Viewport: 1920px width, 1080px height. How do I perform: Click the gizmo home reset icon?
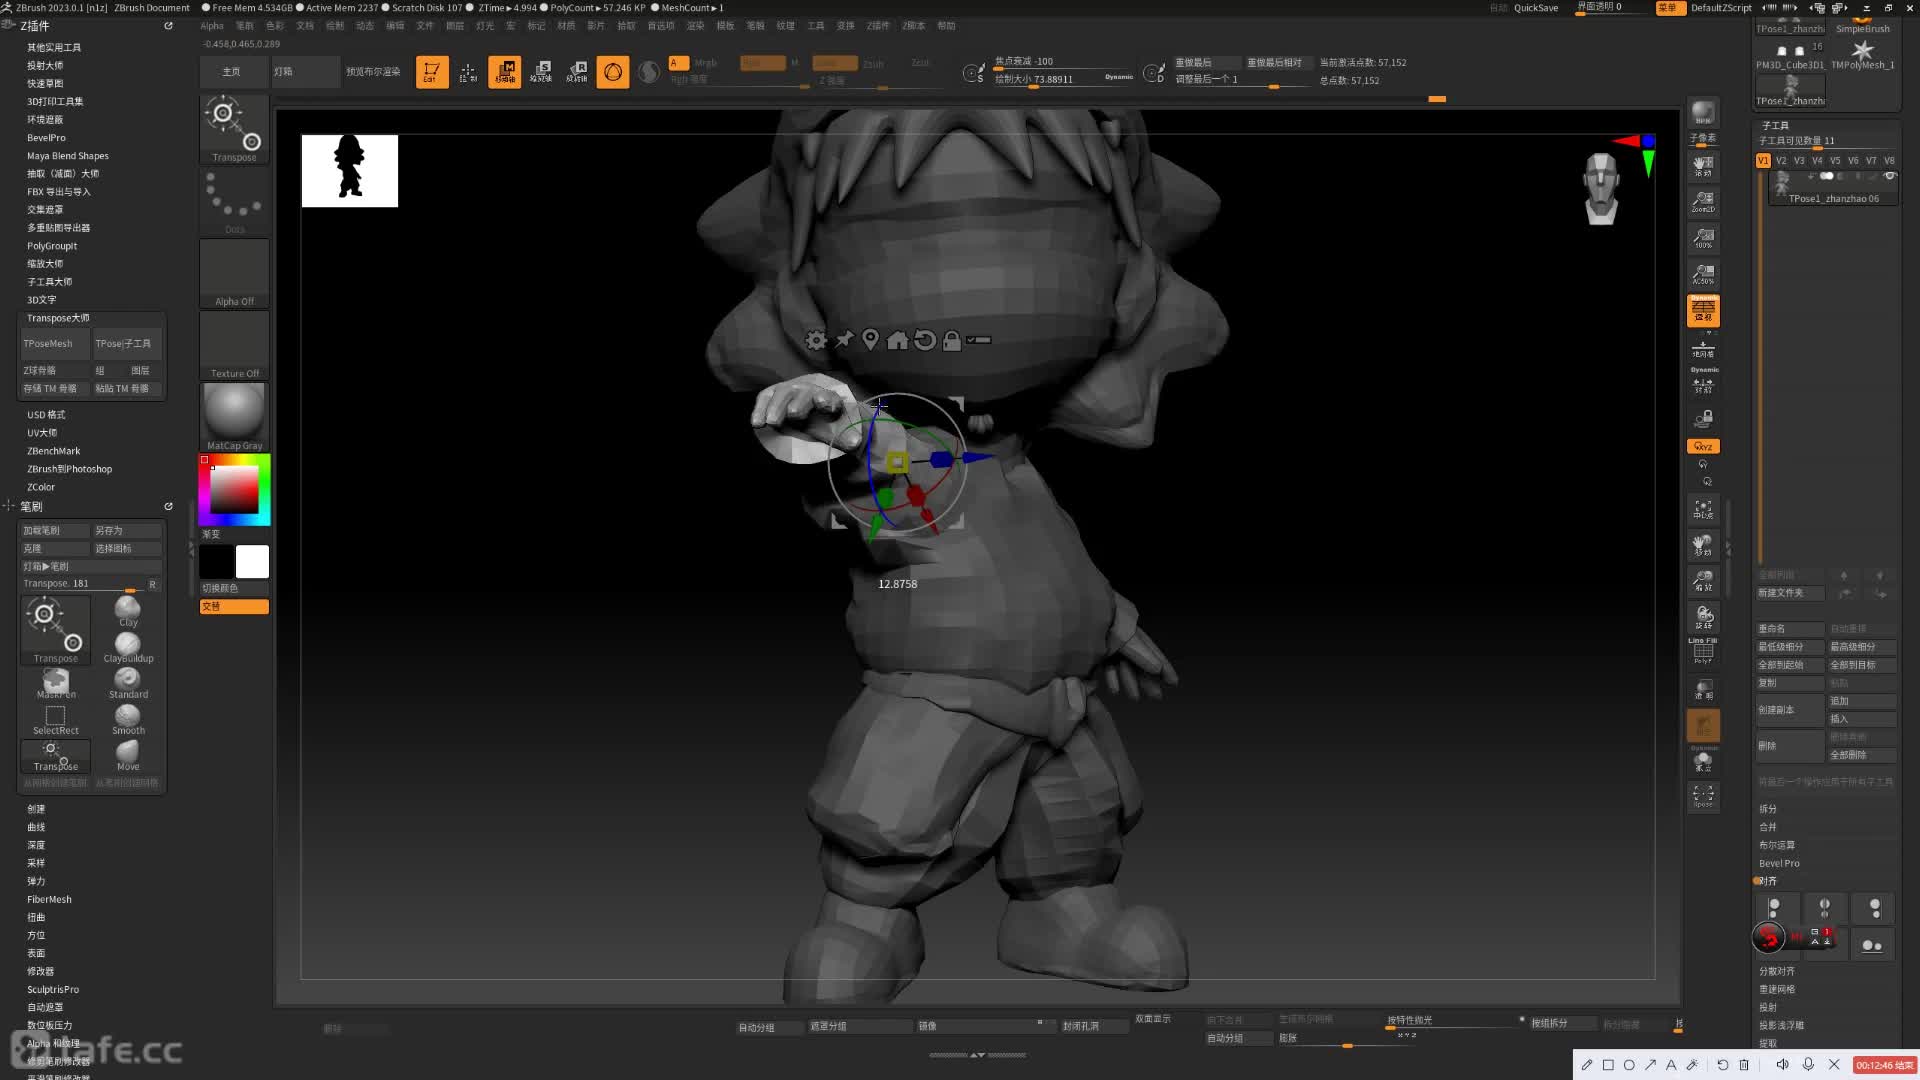pyautogui.click(x=897, y=340)
